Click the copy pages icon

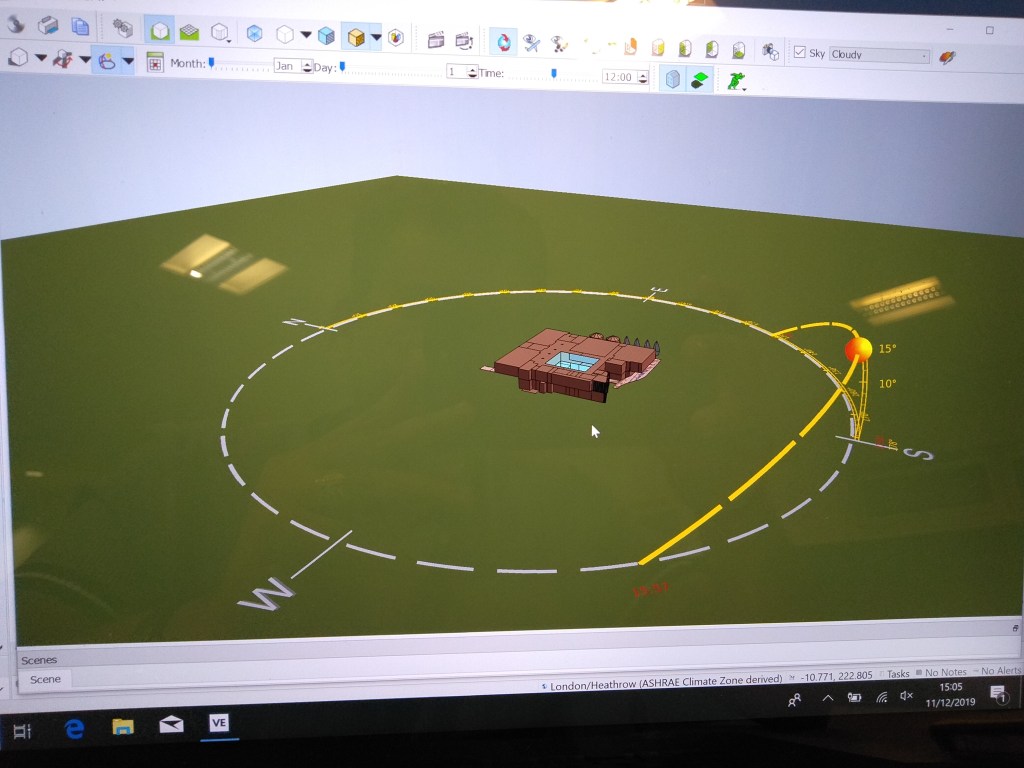click(80, 27)
